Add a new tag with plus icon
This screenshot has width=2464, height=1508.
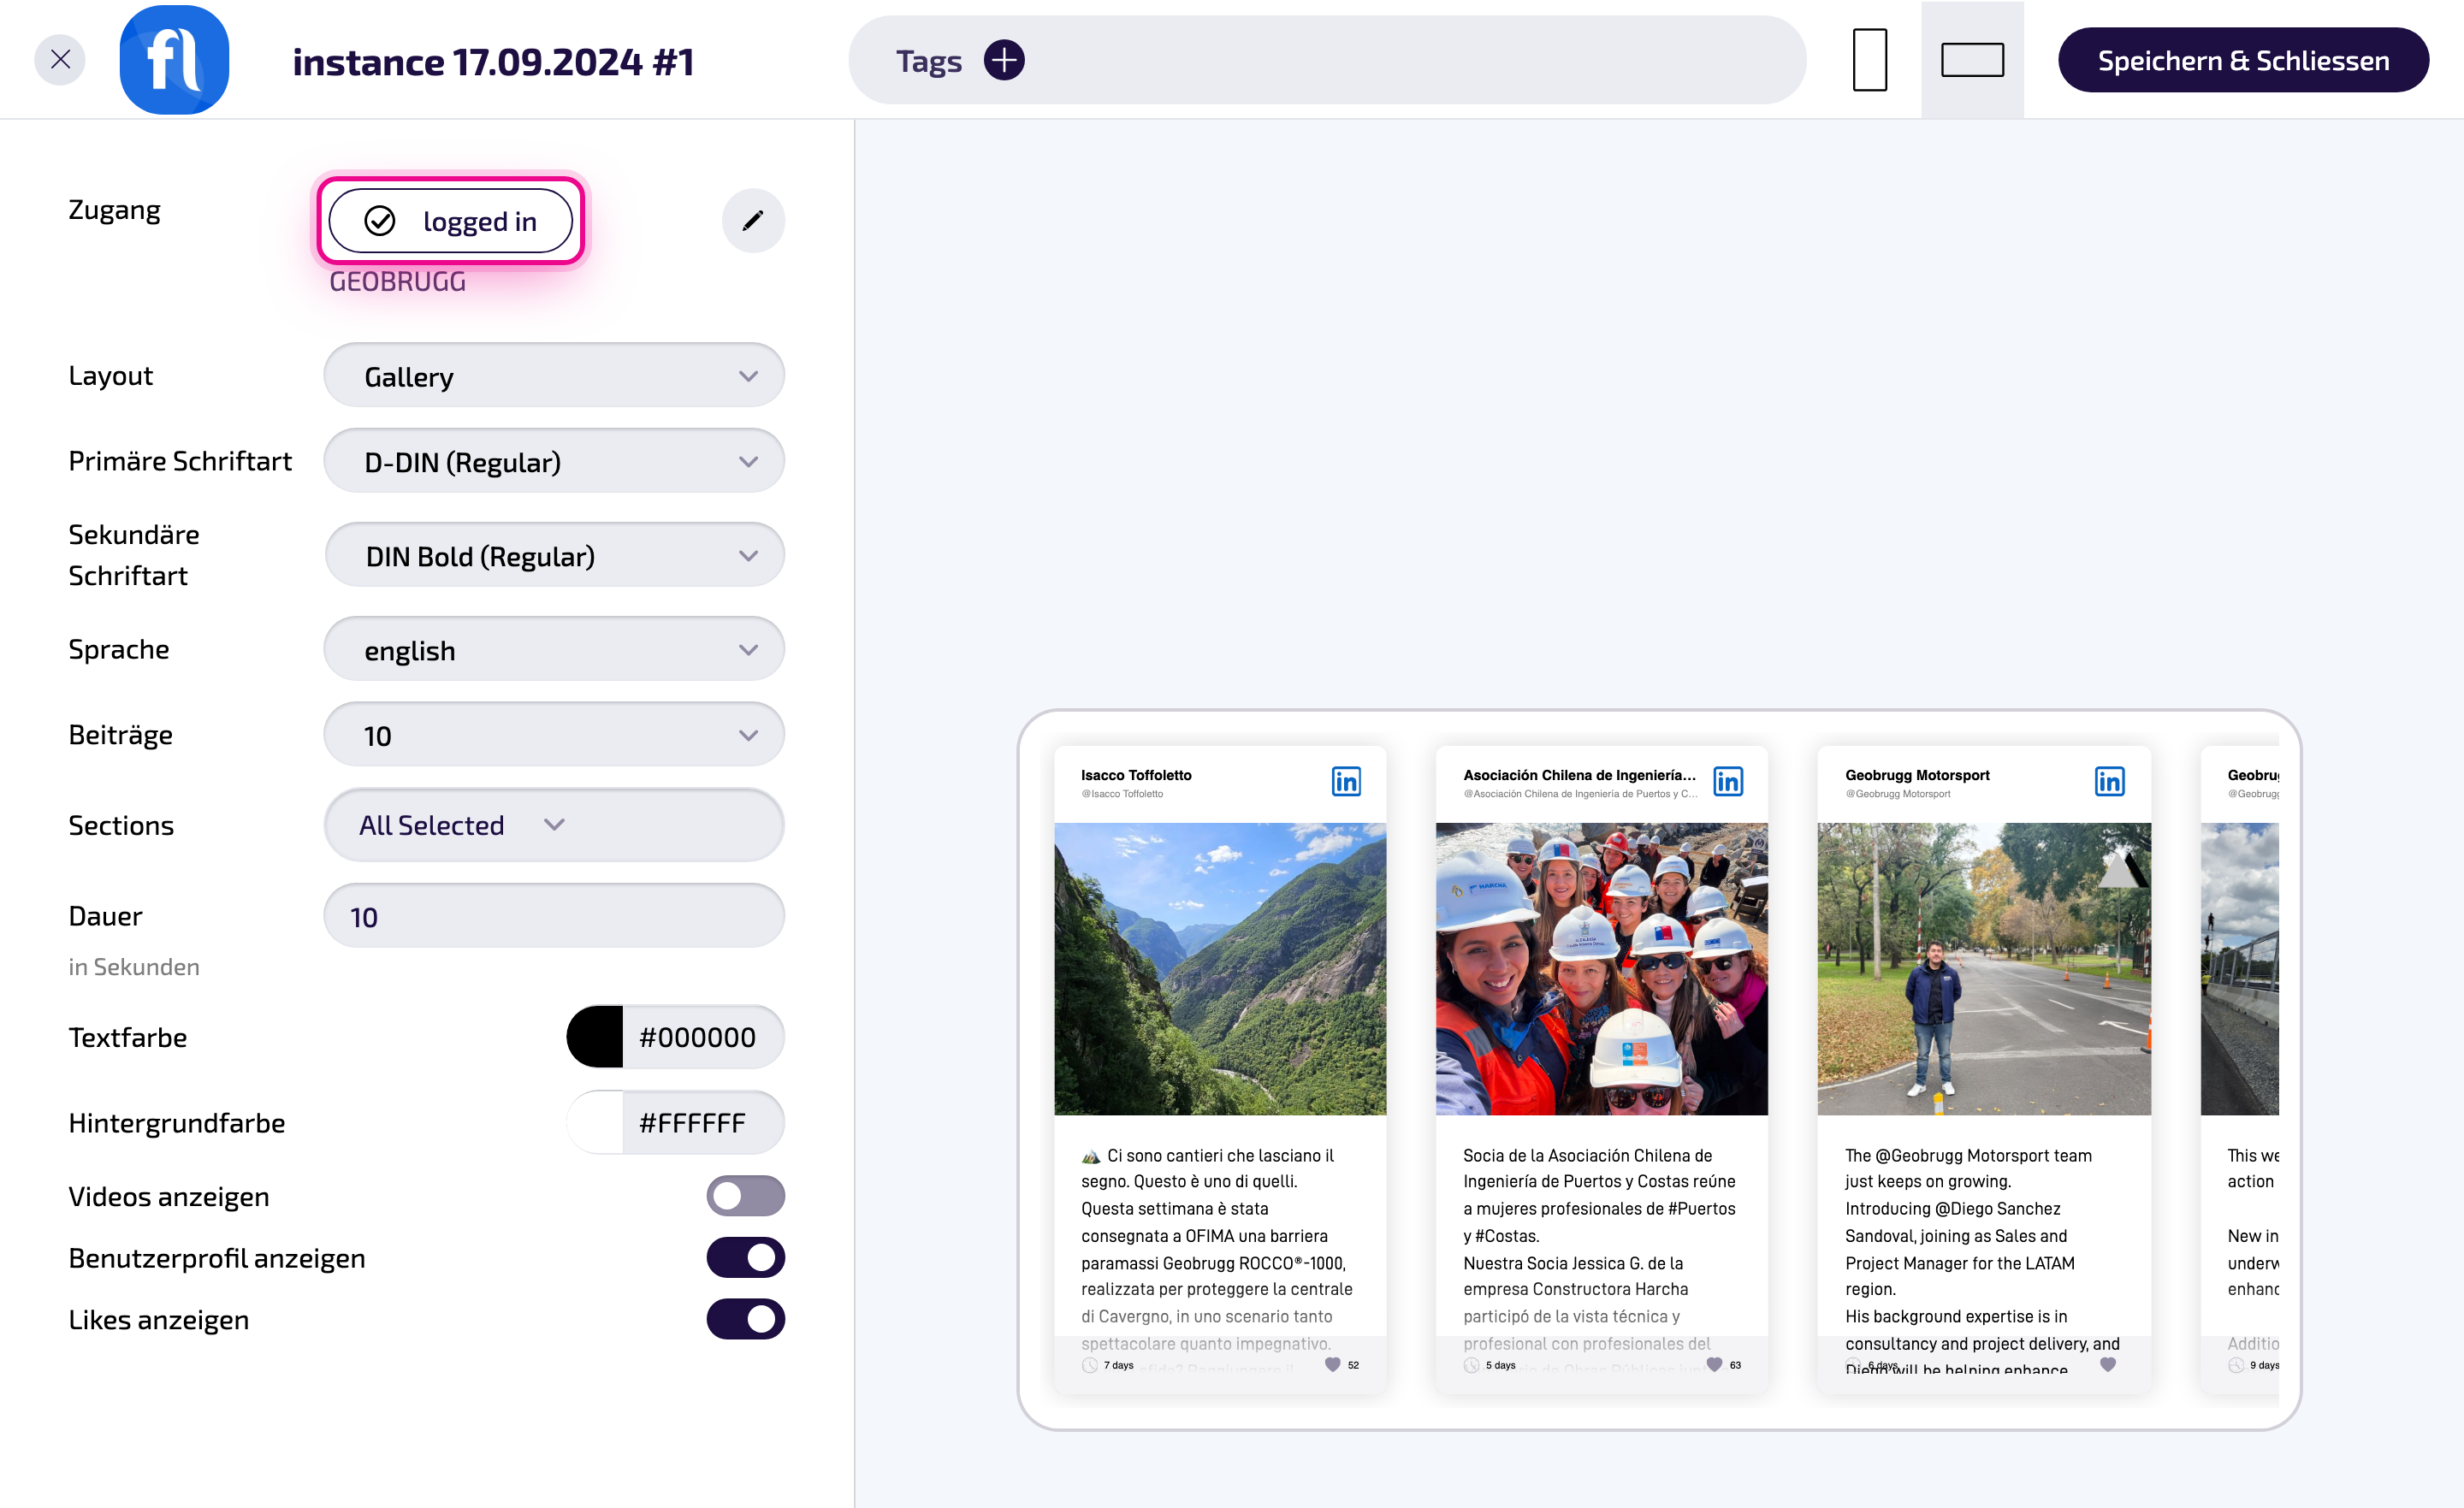[x=1004, y=60]
